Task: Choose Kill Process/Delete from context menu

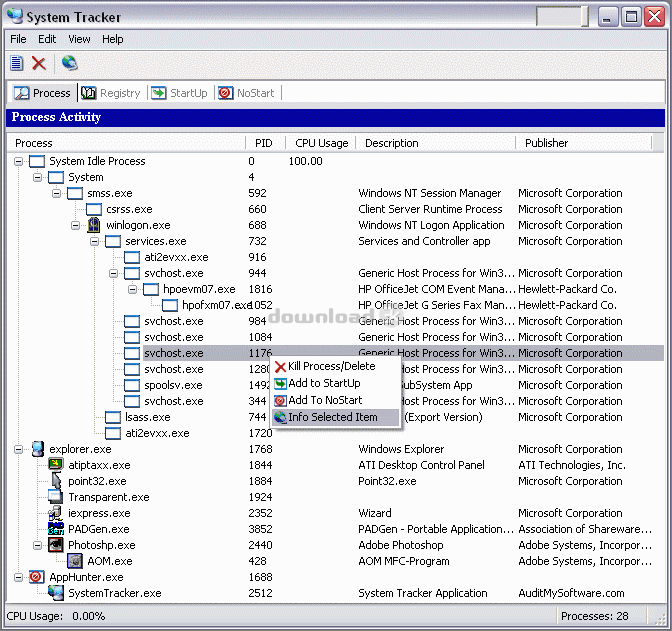Action: coord(335,366)
